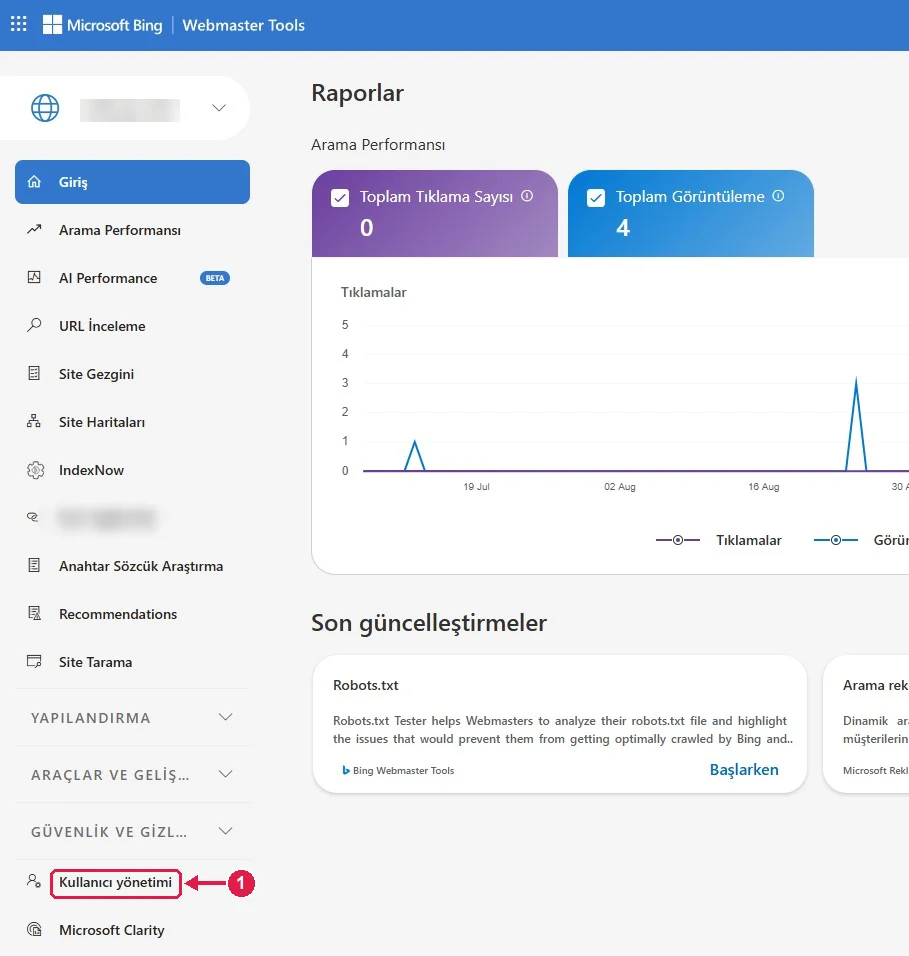Viewport: 909px width, 956px height.
Task: Click the Raporlar heading
Action: click(357, 93)
